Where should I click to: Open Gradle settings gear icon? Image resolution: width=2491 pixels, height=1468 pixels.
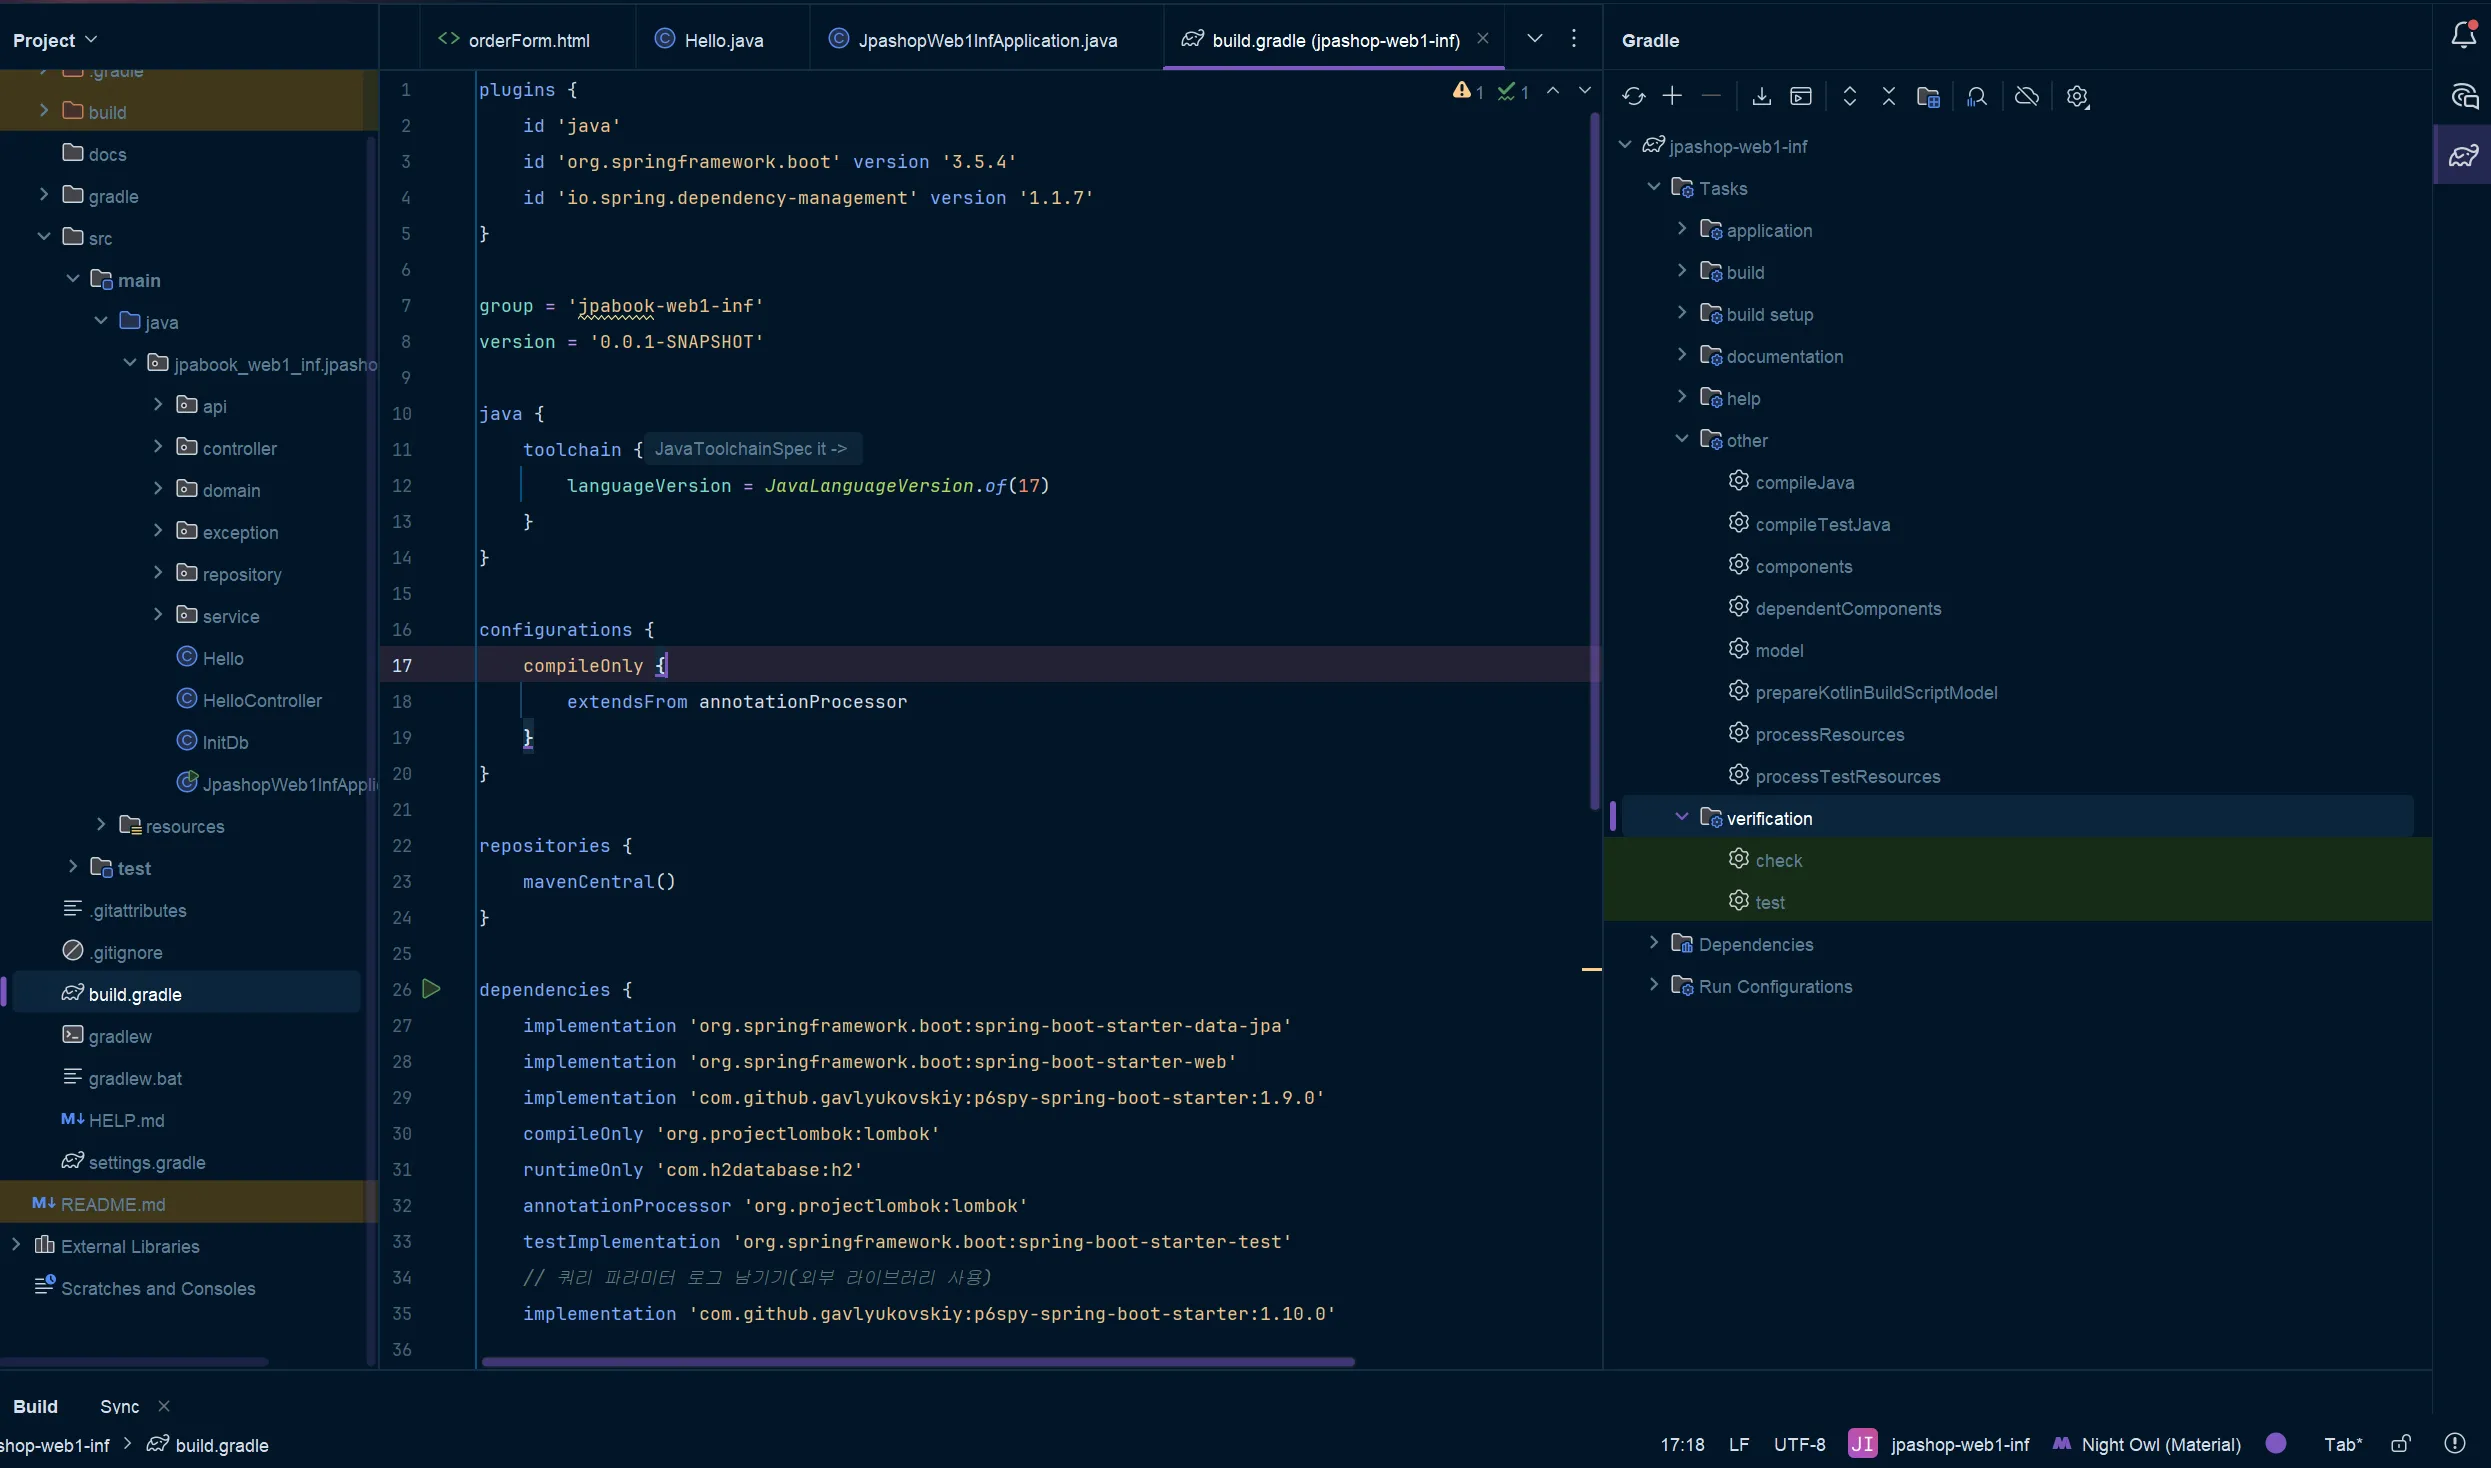click(2078, 96)
